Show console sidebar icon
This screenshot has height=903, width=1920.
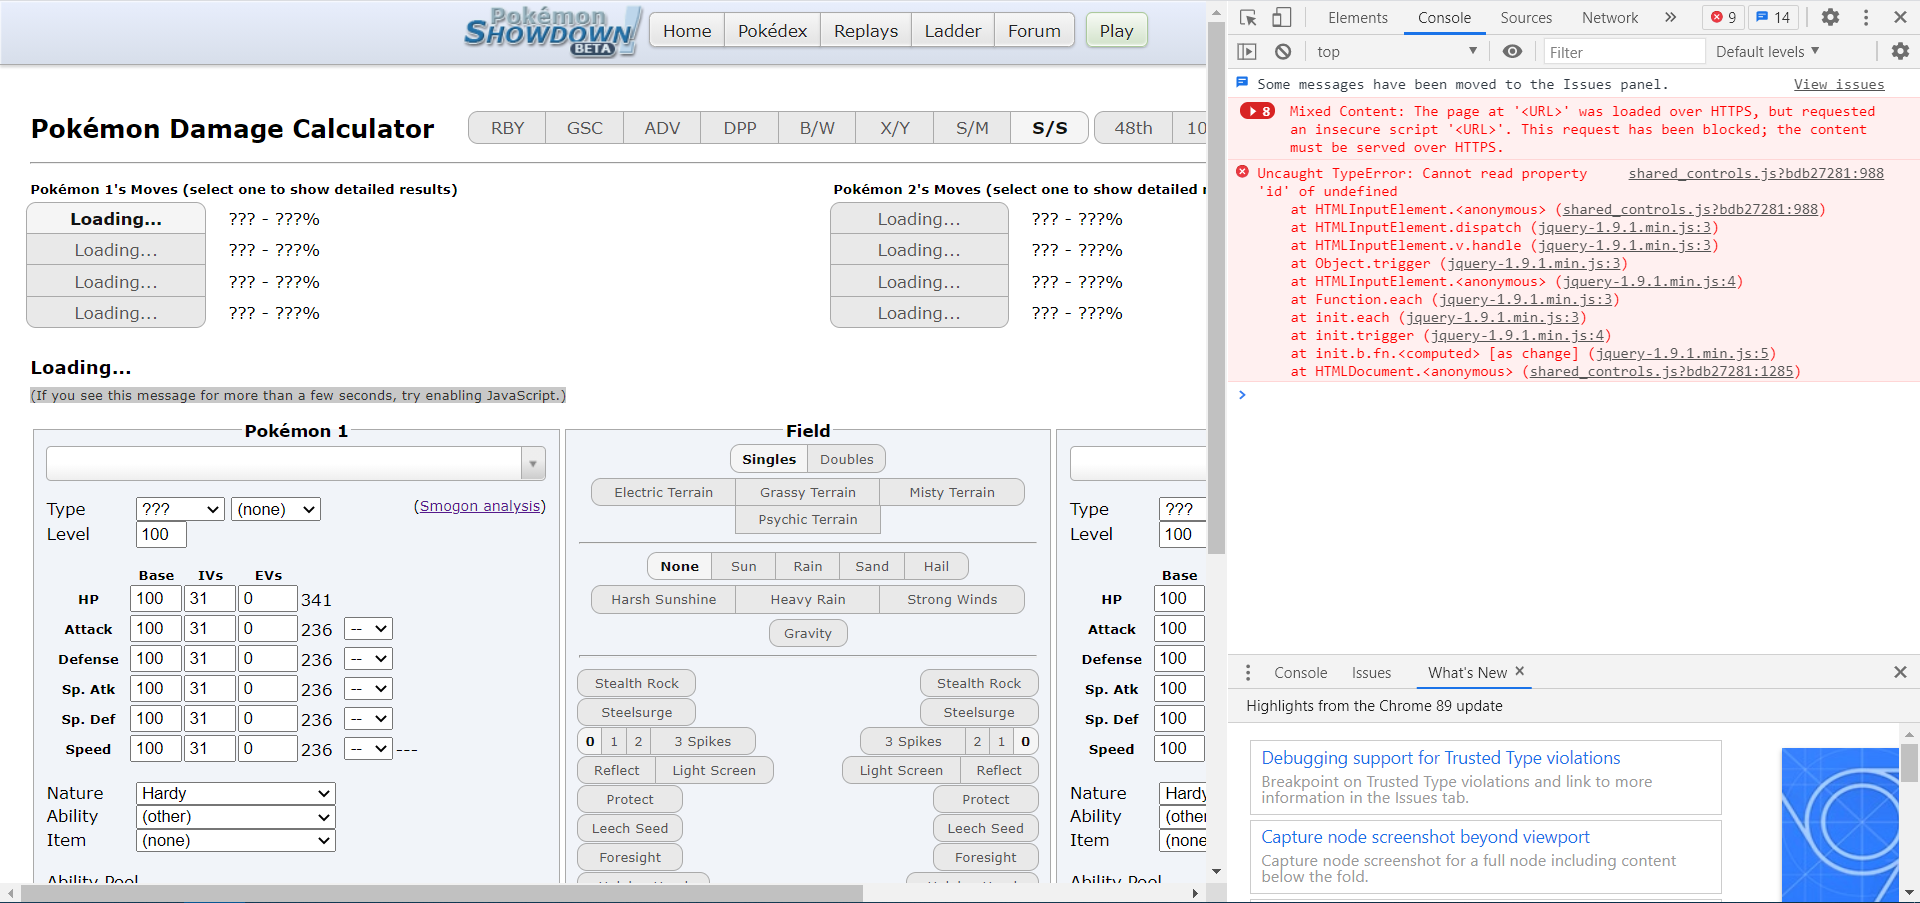1247,51
